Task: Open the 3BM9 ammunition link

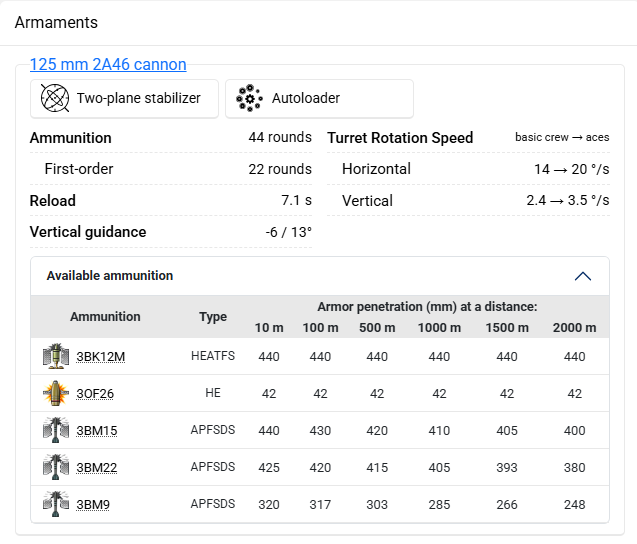Action: click(93, 505)
